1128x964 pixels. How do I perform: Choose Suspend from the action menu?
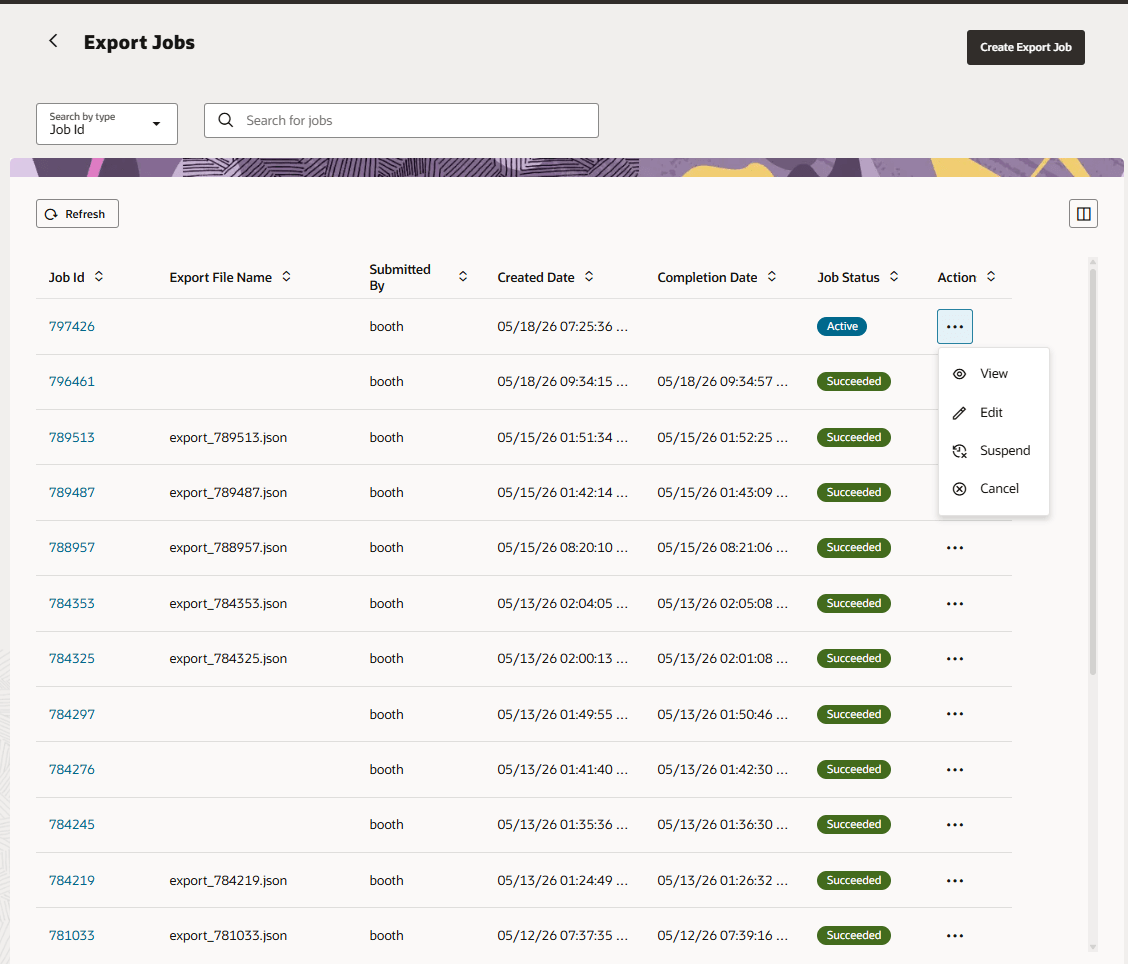tap(993, 450)
